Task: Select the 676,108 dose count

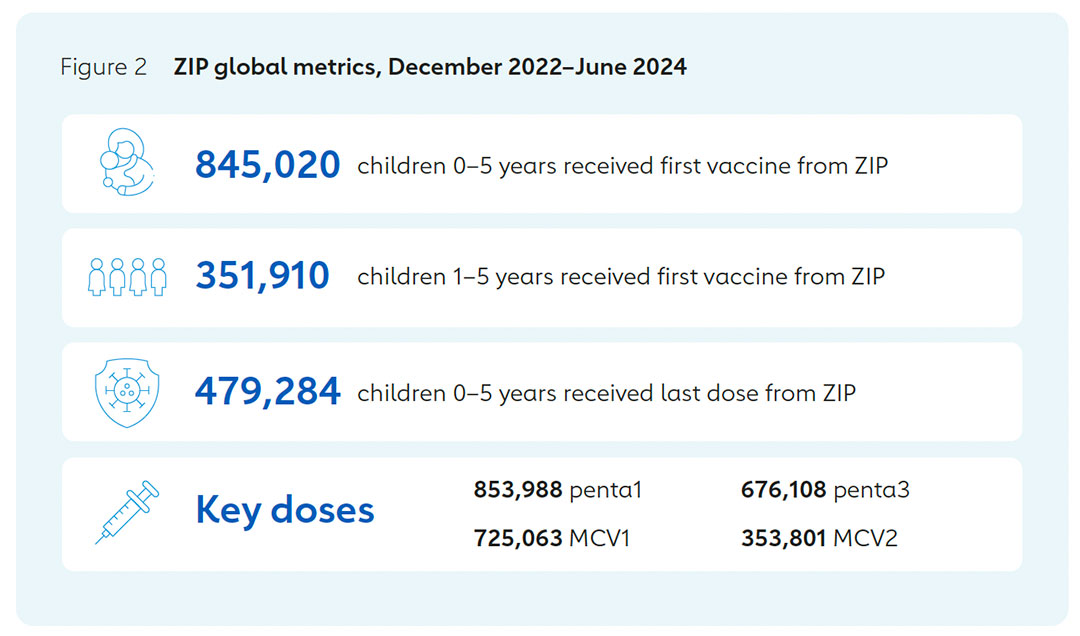Action: [x=784, y=490]
